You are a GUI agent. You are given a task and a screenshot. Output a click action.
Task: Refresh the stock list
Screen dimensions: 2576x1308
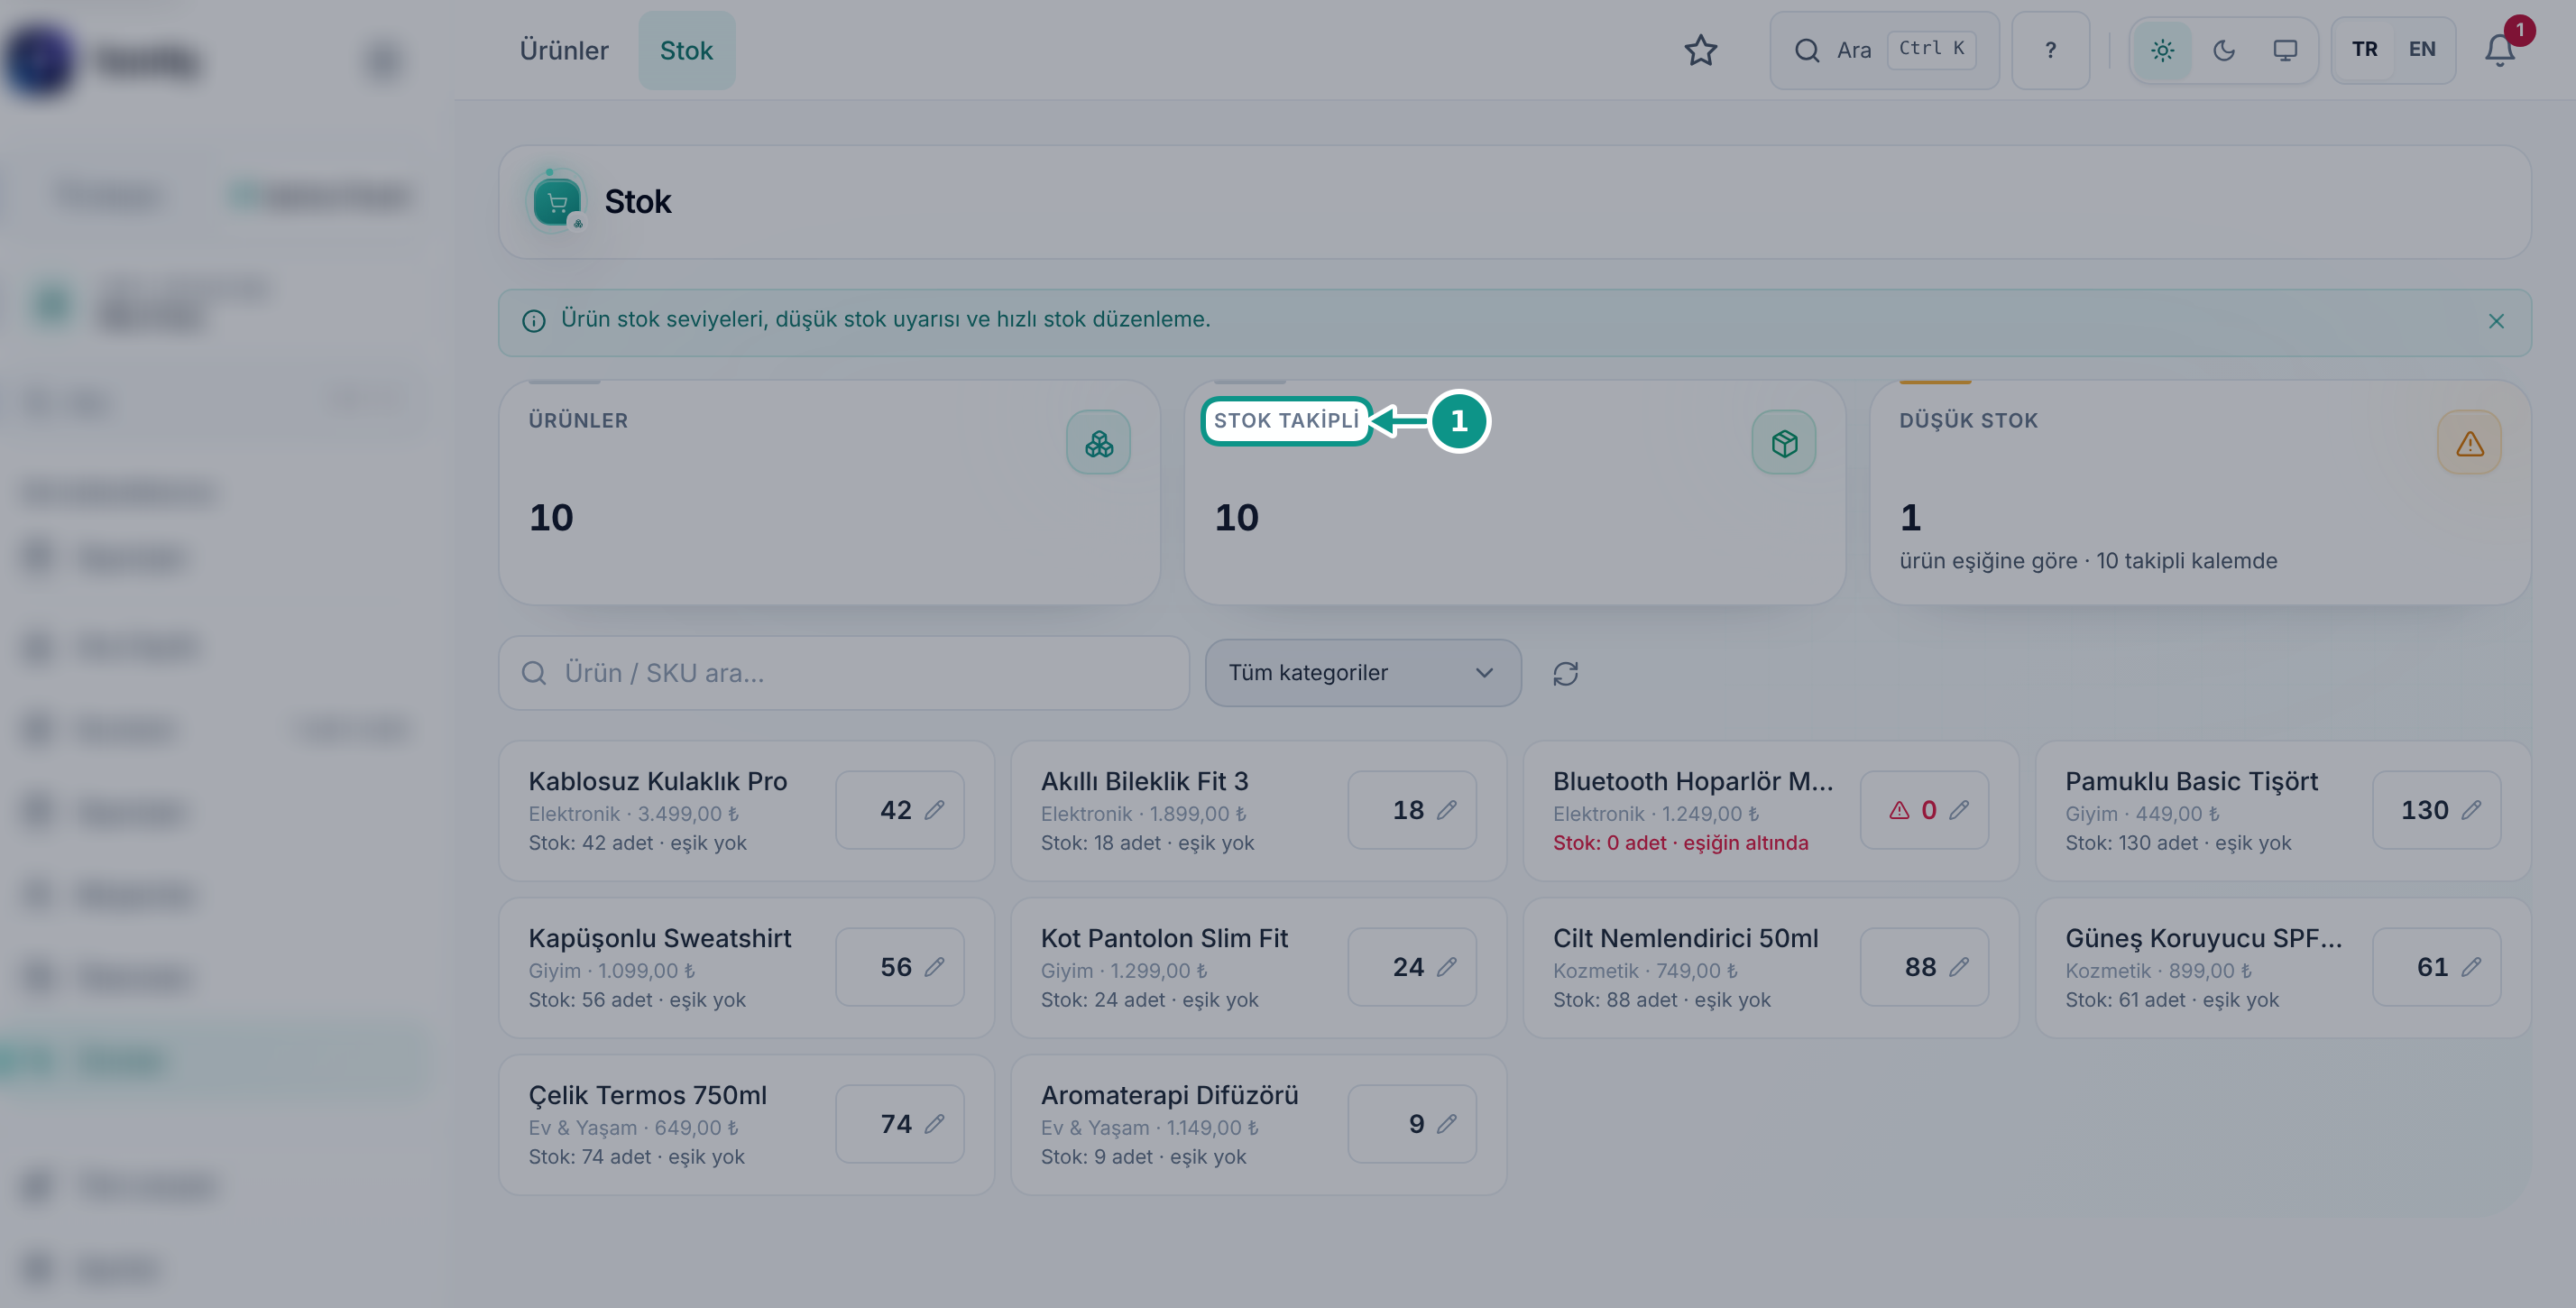click(x=1565, y=673)
